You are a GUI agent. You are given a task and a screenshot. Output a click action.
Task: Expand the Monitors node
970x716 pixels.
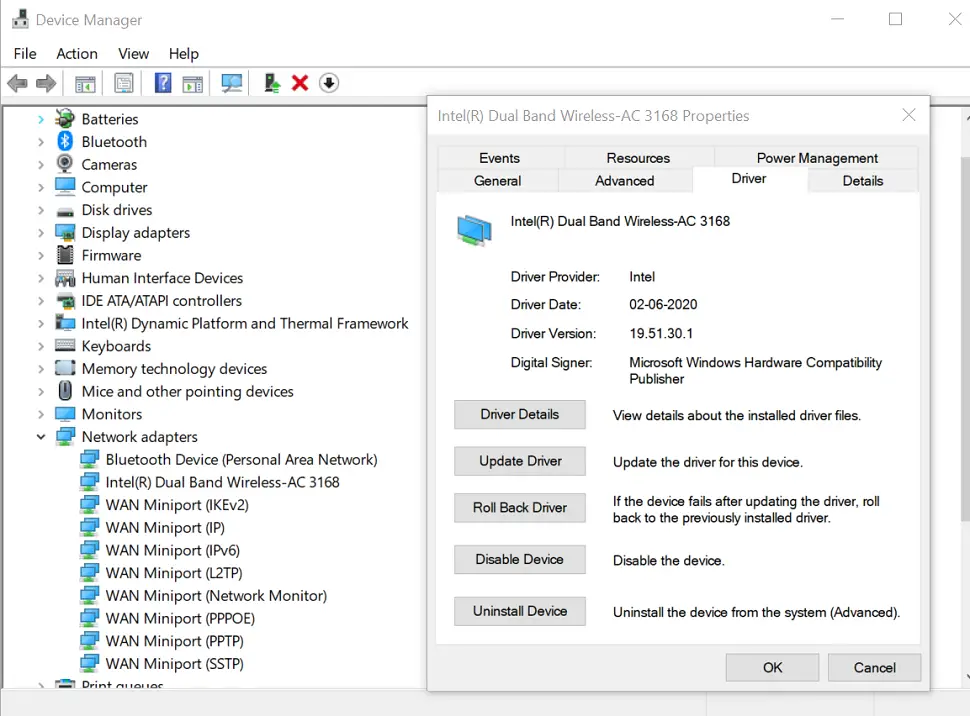(x=41, y=414)
